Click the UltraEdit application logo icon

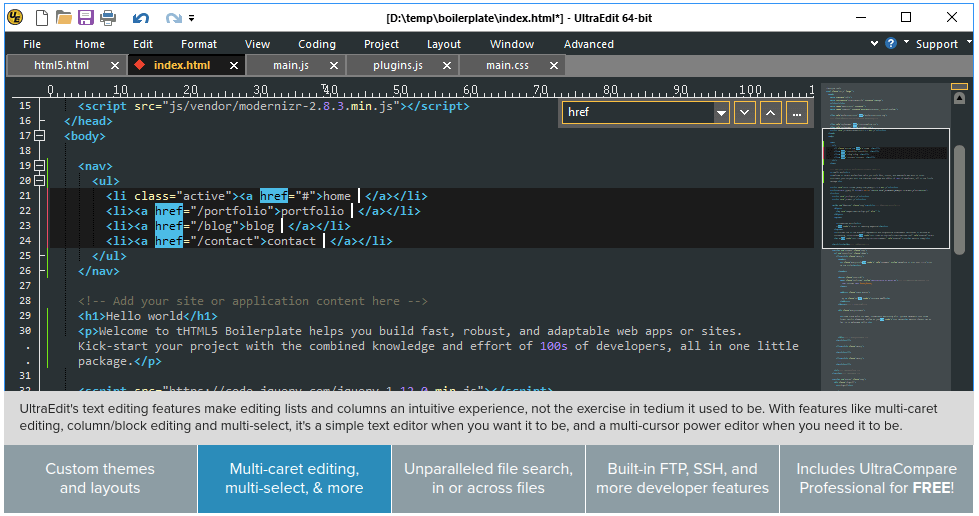pos(15,17)
